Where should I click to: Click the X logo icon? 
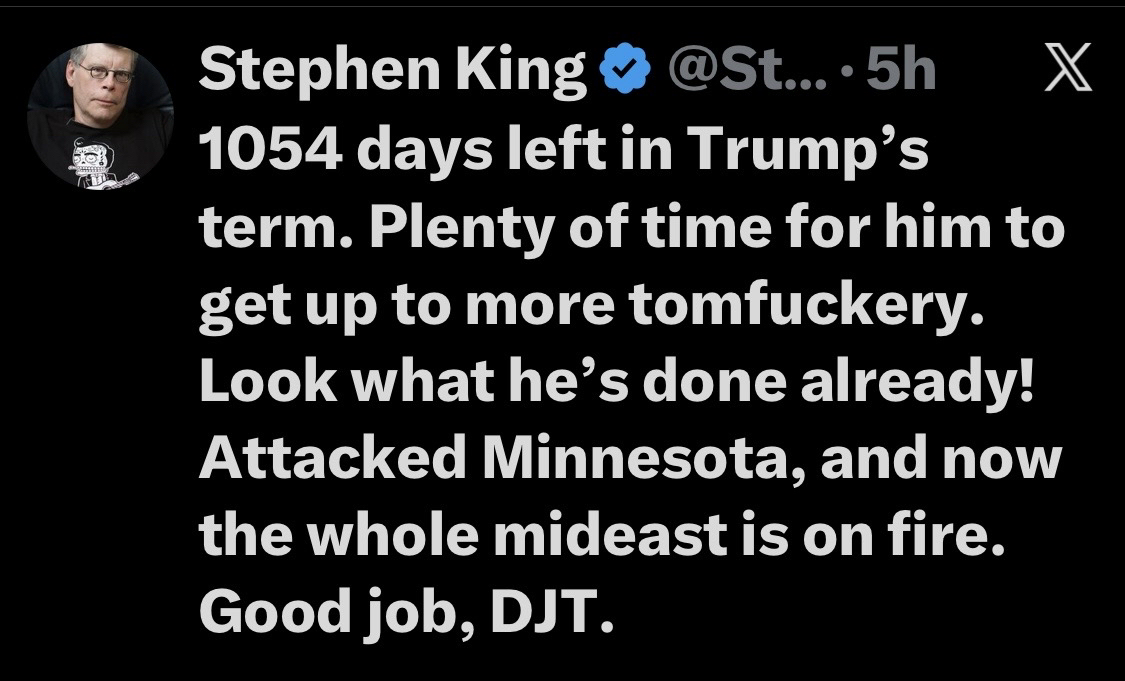(1068, 72)
